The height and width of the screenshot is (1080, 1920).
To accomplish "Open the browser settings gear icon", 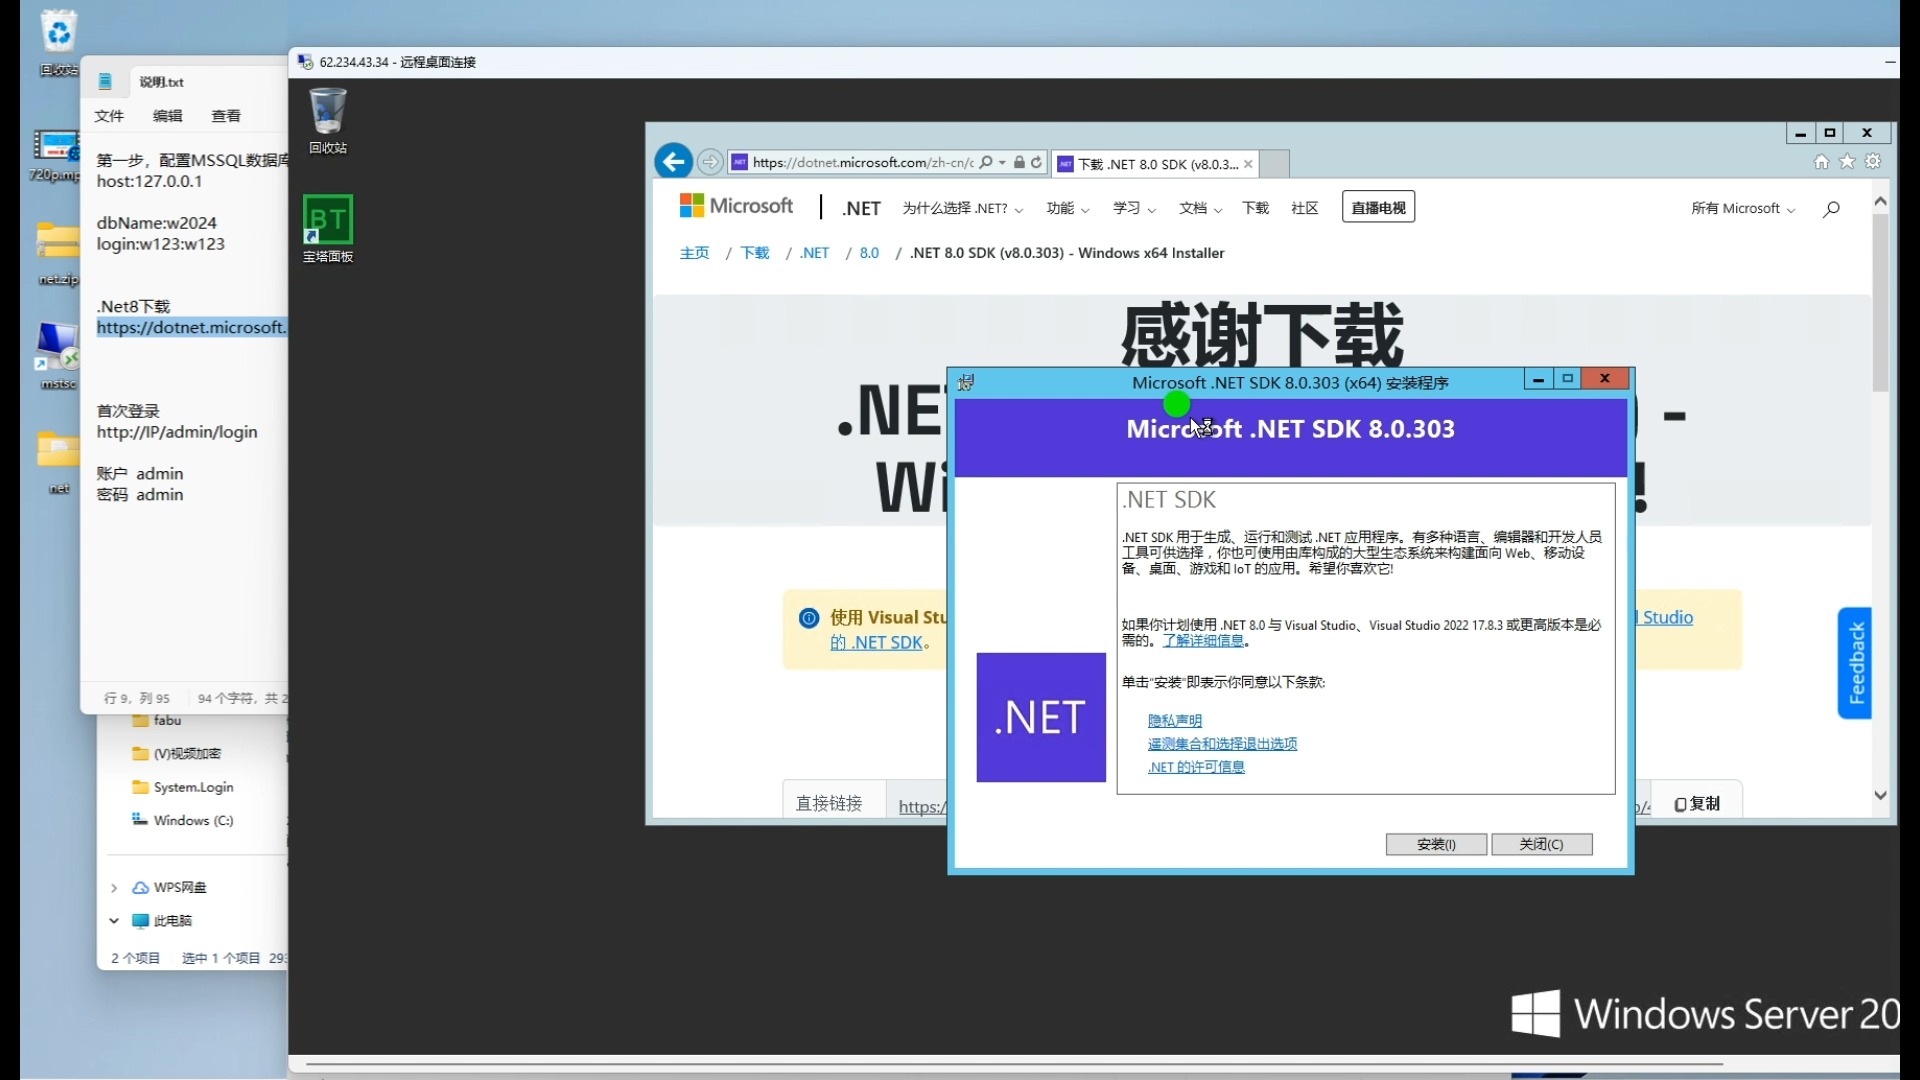I will click(x=1873, y=162).
